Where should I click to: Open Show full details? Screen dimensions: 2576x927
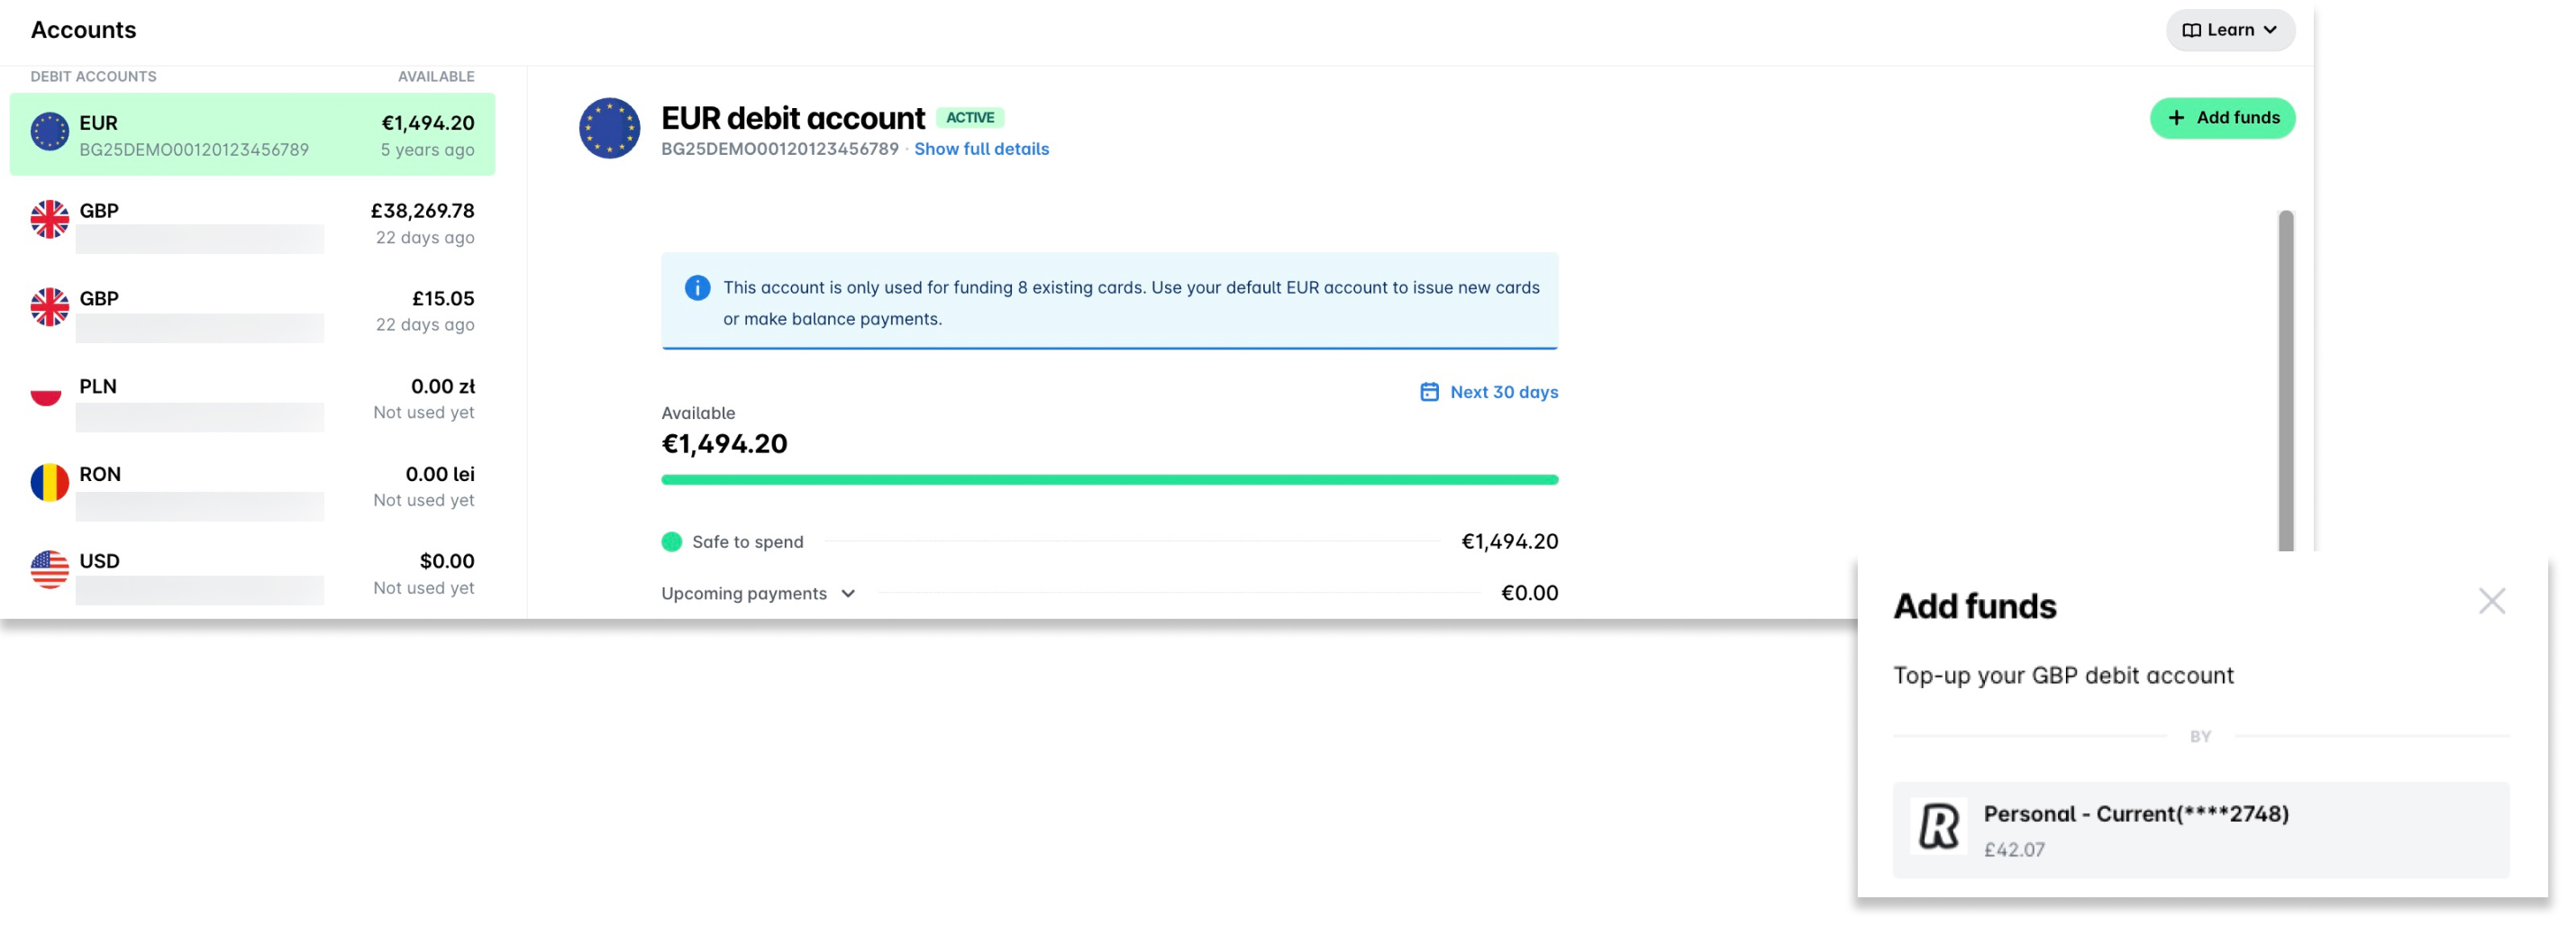coord(980,148)
